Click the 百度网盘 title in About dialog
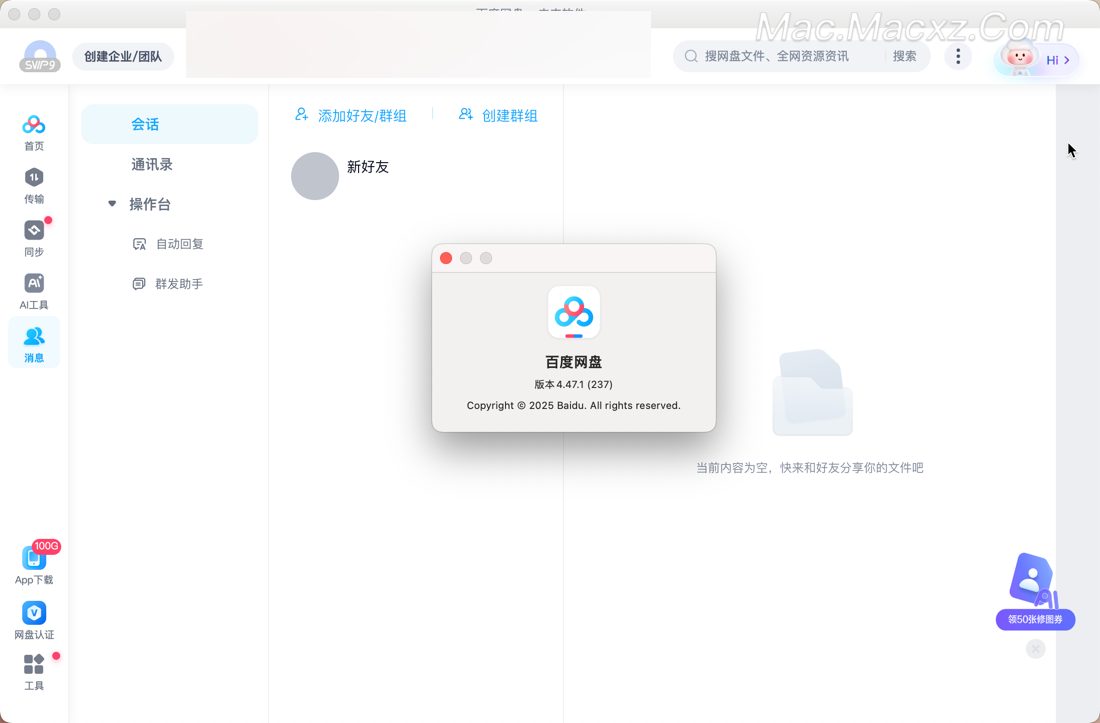The image size is (1100, 723). click(x=574, y=362)
